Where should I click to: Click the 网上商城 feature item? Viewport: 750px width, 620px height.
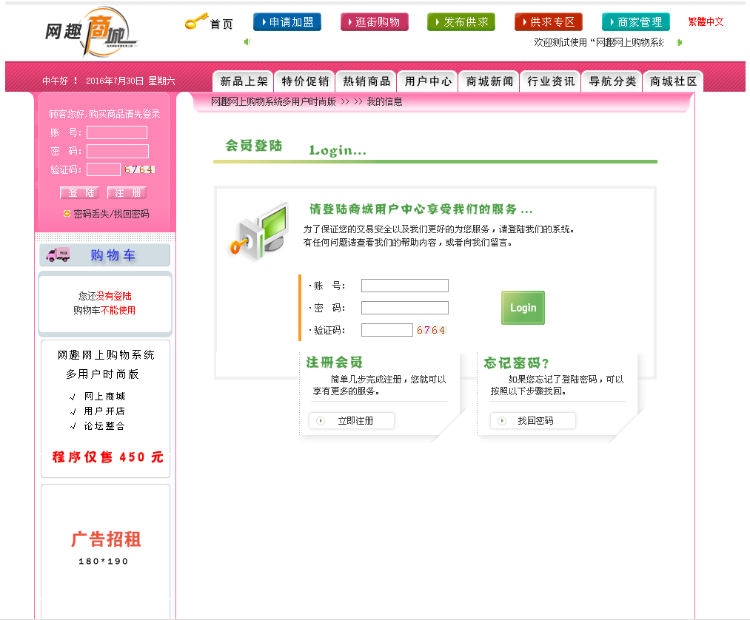click(x=104, y=396)
